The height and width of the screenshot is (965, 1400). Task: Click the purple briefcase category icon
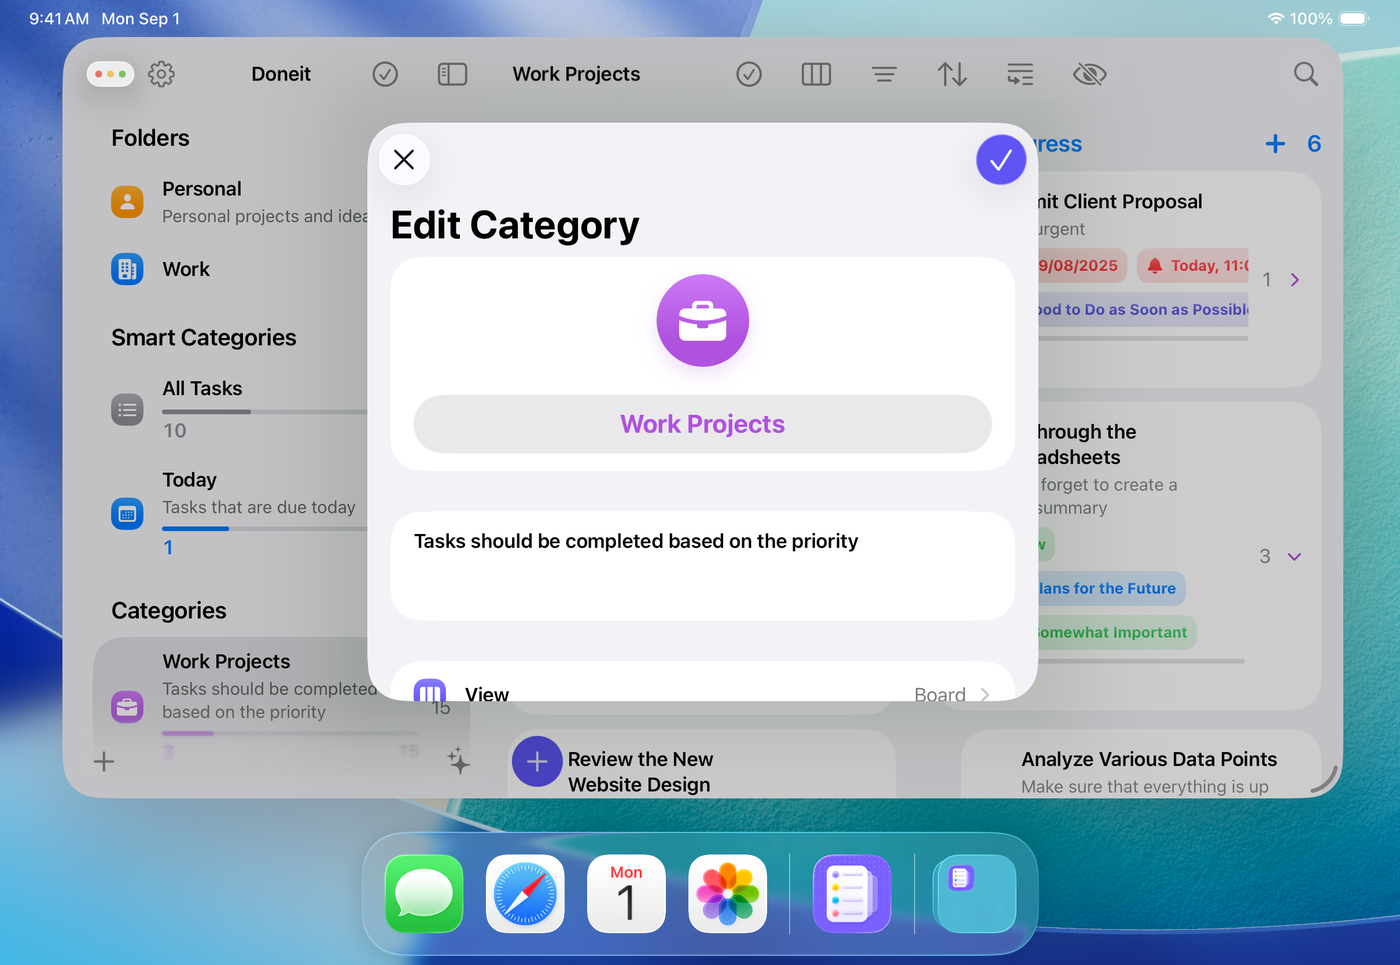click(x=702, y=321)
